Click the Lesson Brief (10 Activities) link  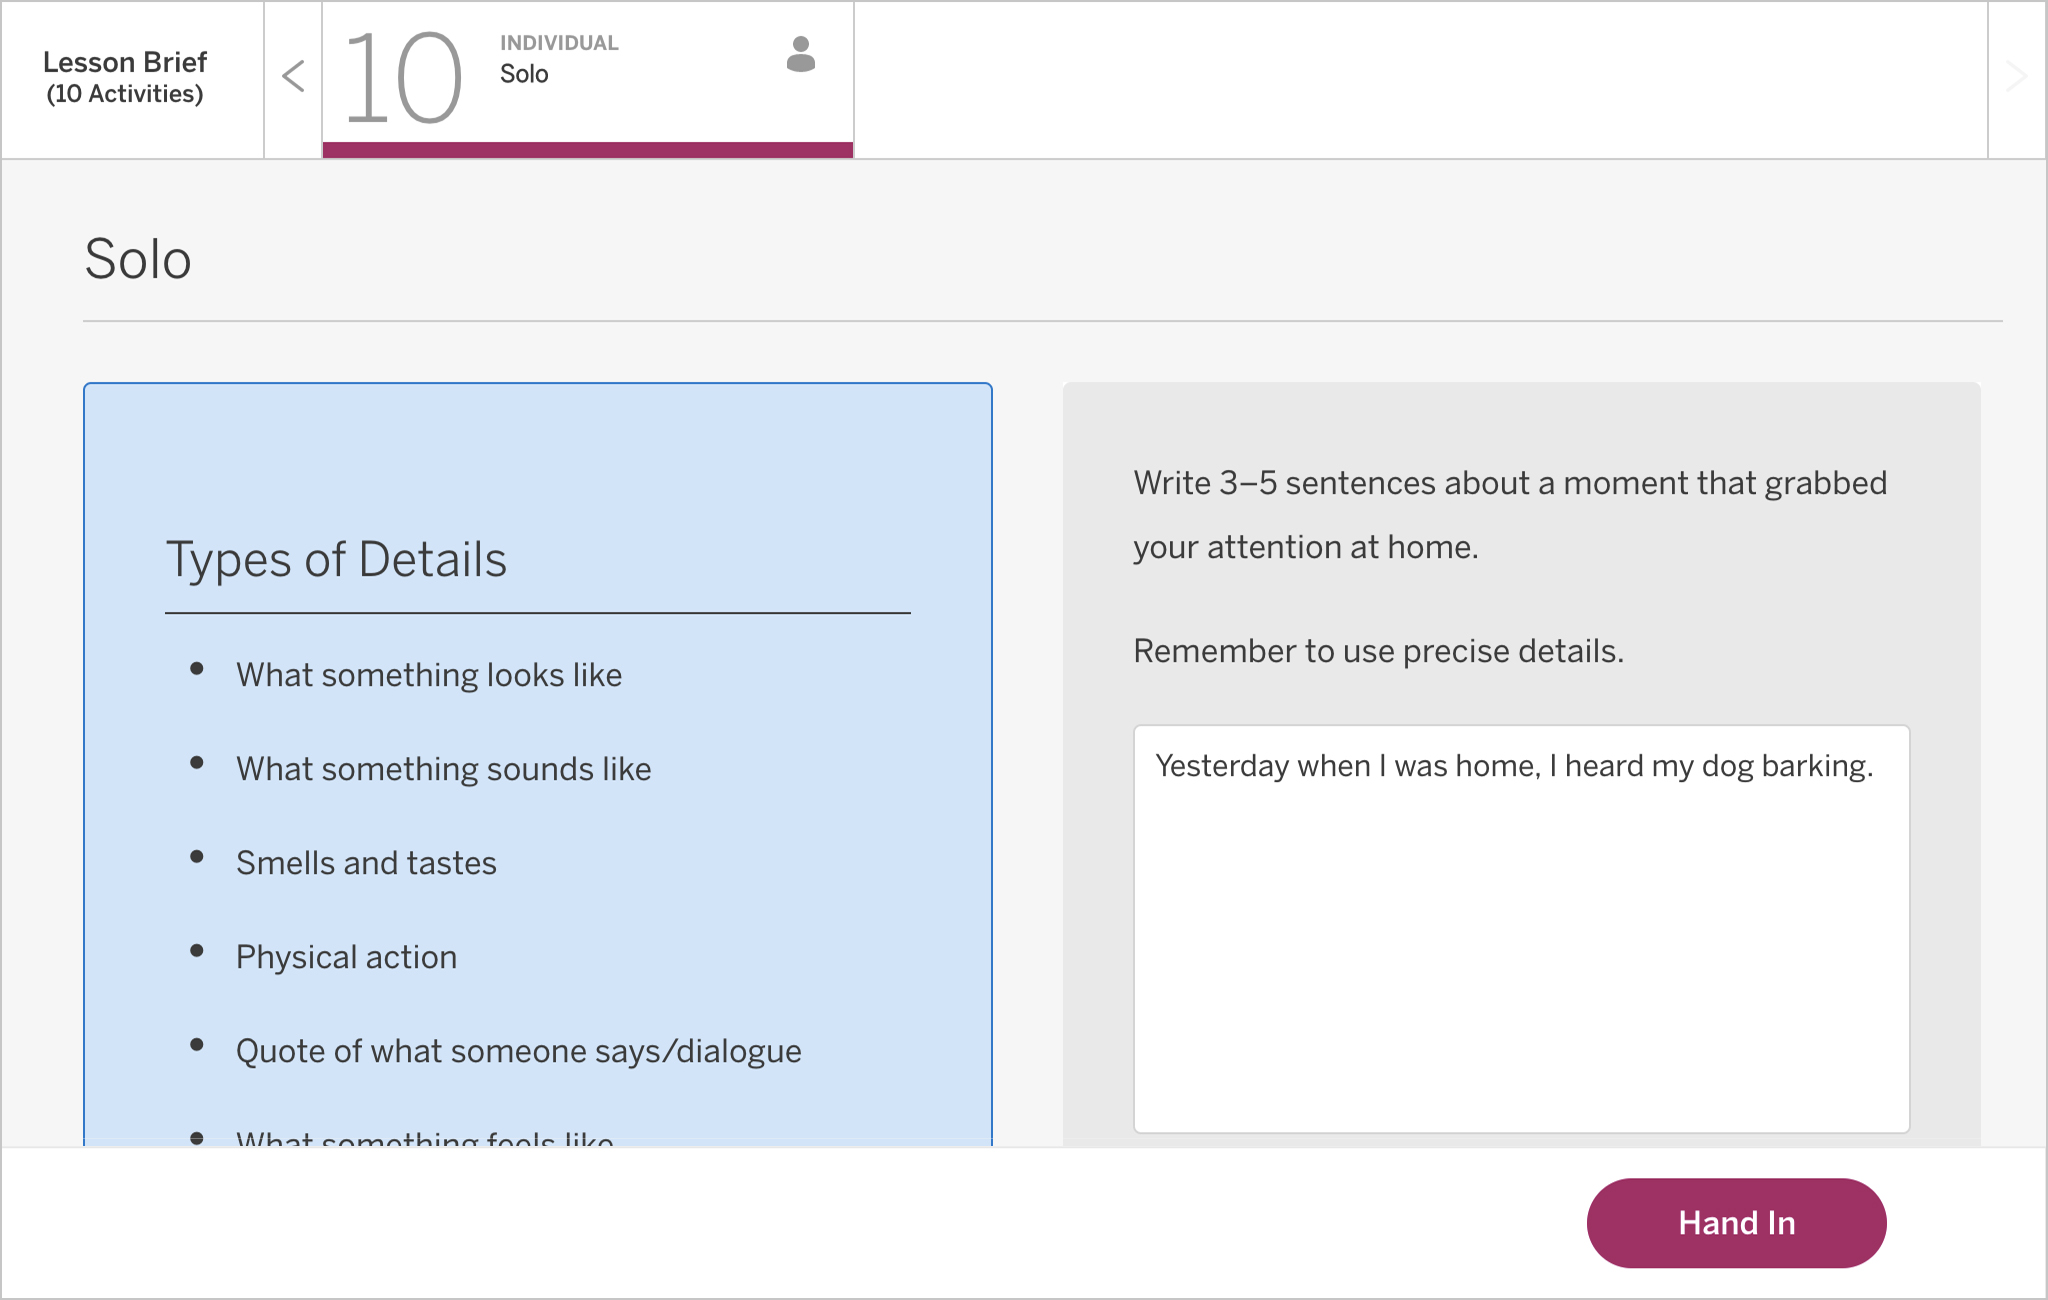click(x=124, y=76)
